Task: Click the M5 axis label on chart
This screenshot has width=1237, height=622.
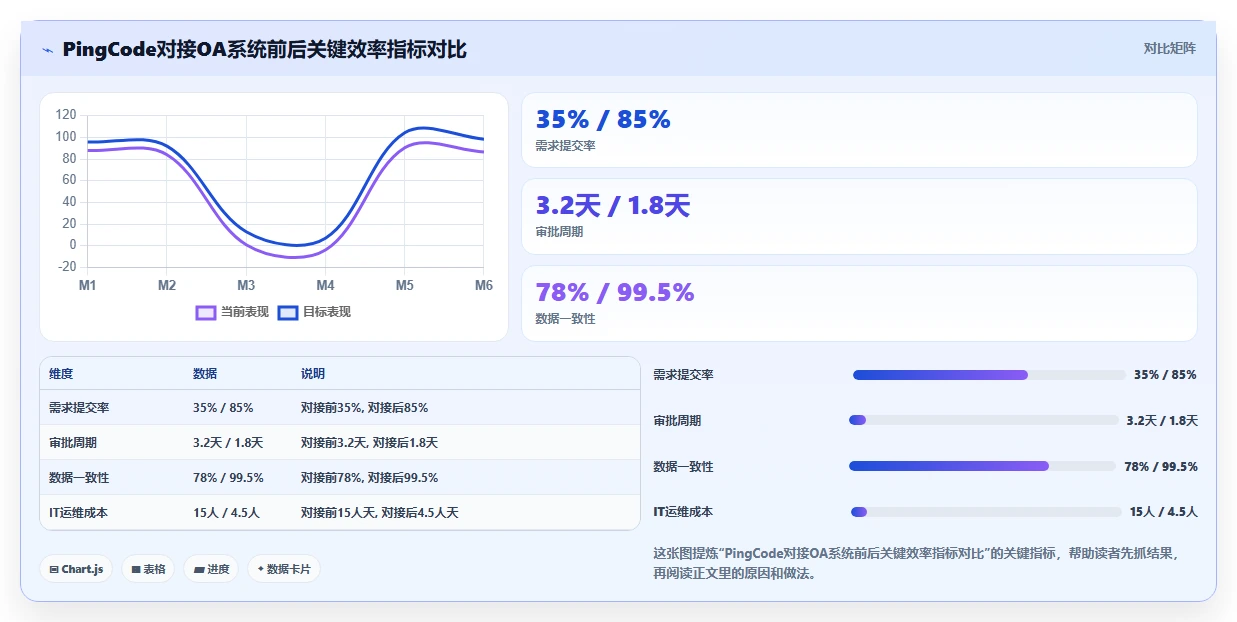Action: click(404, 285)
